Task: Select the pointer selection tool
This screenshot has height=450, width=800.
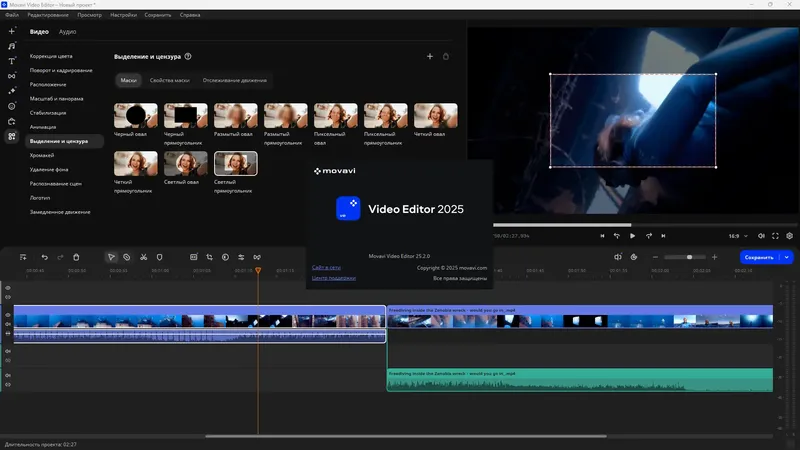Action: click(x=111, y=257)
